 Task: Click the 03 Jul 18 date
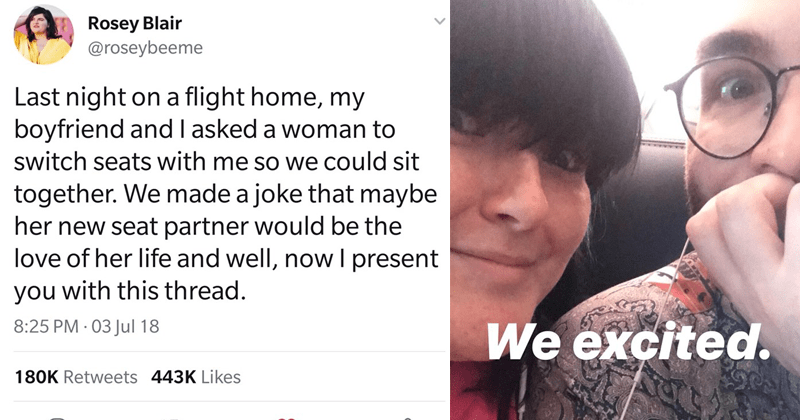126,326
